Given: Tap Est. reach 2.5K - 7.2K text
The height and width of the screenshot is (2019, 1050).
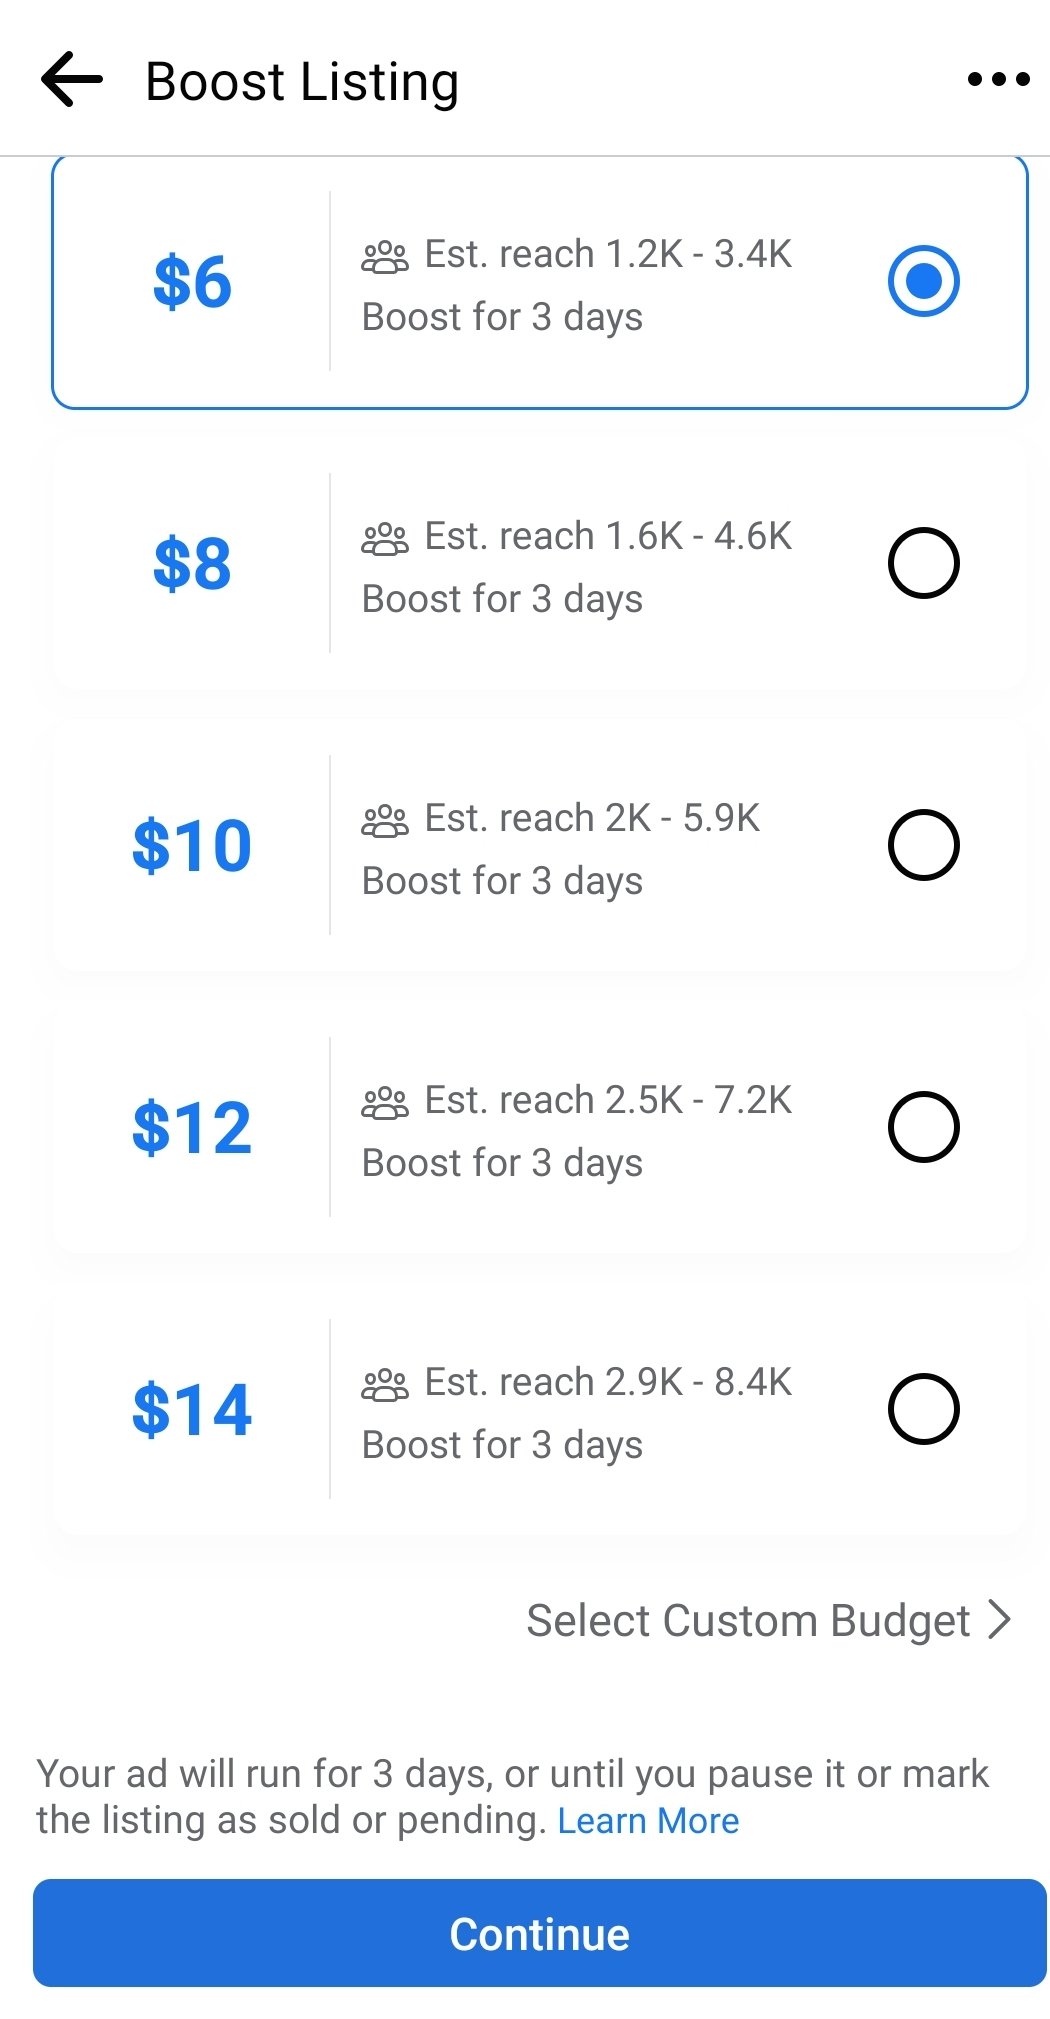Looking at the screenshot, I should click(608, 1101).
